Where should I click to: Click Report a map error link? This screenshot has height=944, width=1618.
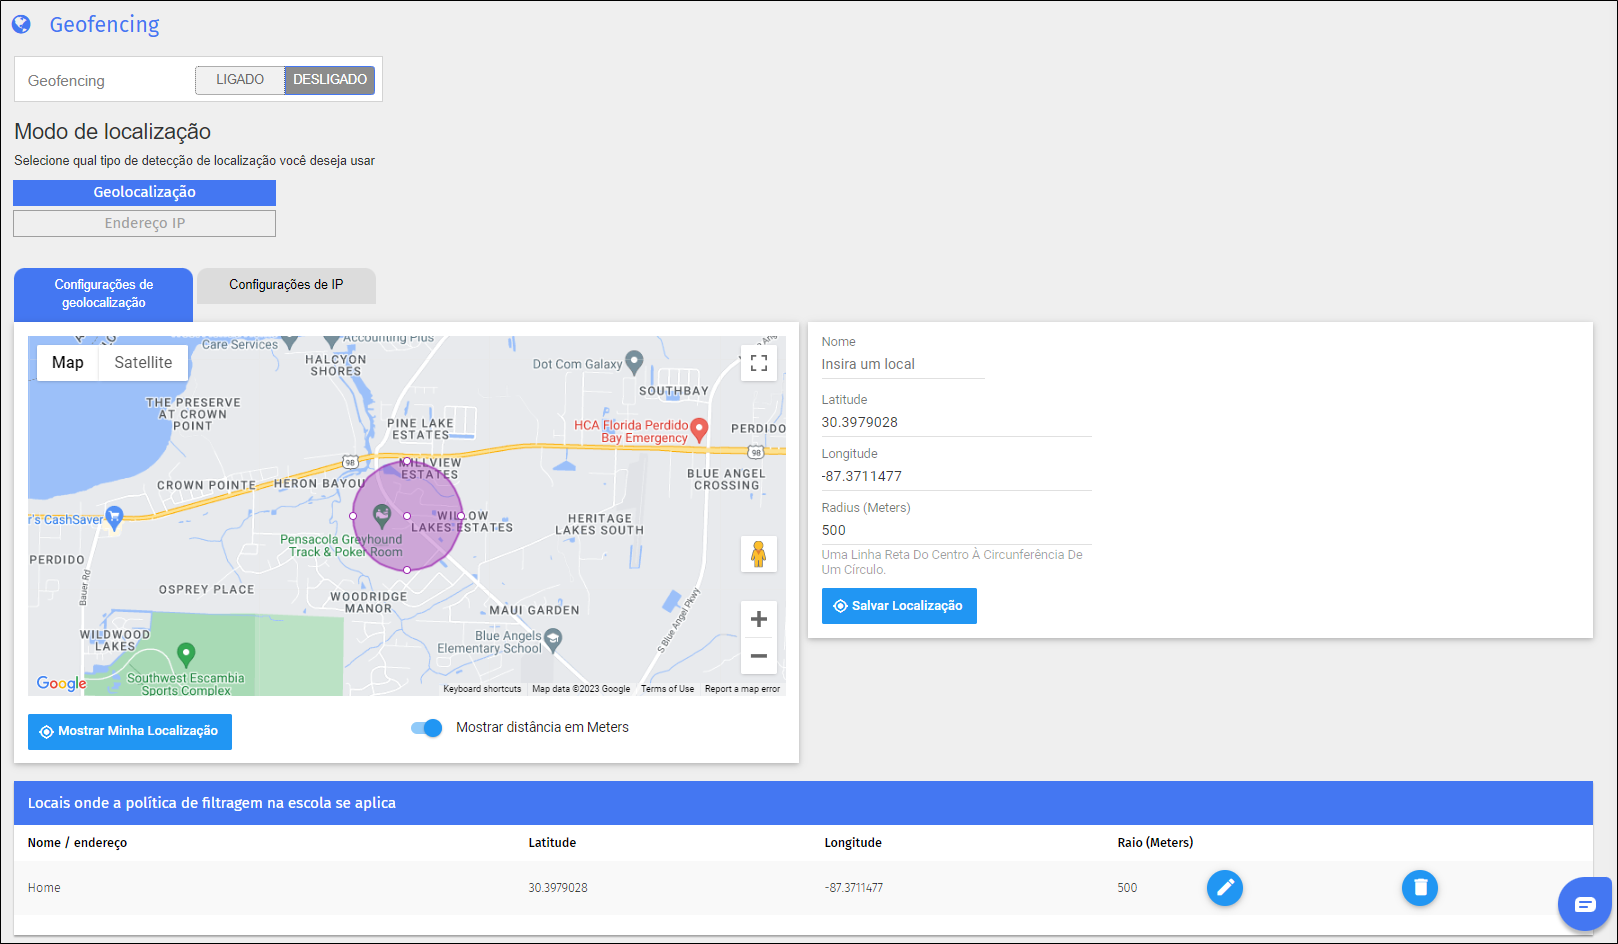click(x=742, y=689)
